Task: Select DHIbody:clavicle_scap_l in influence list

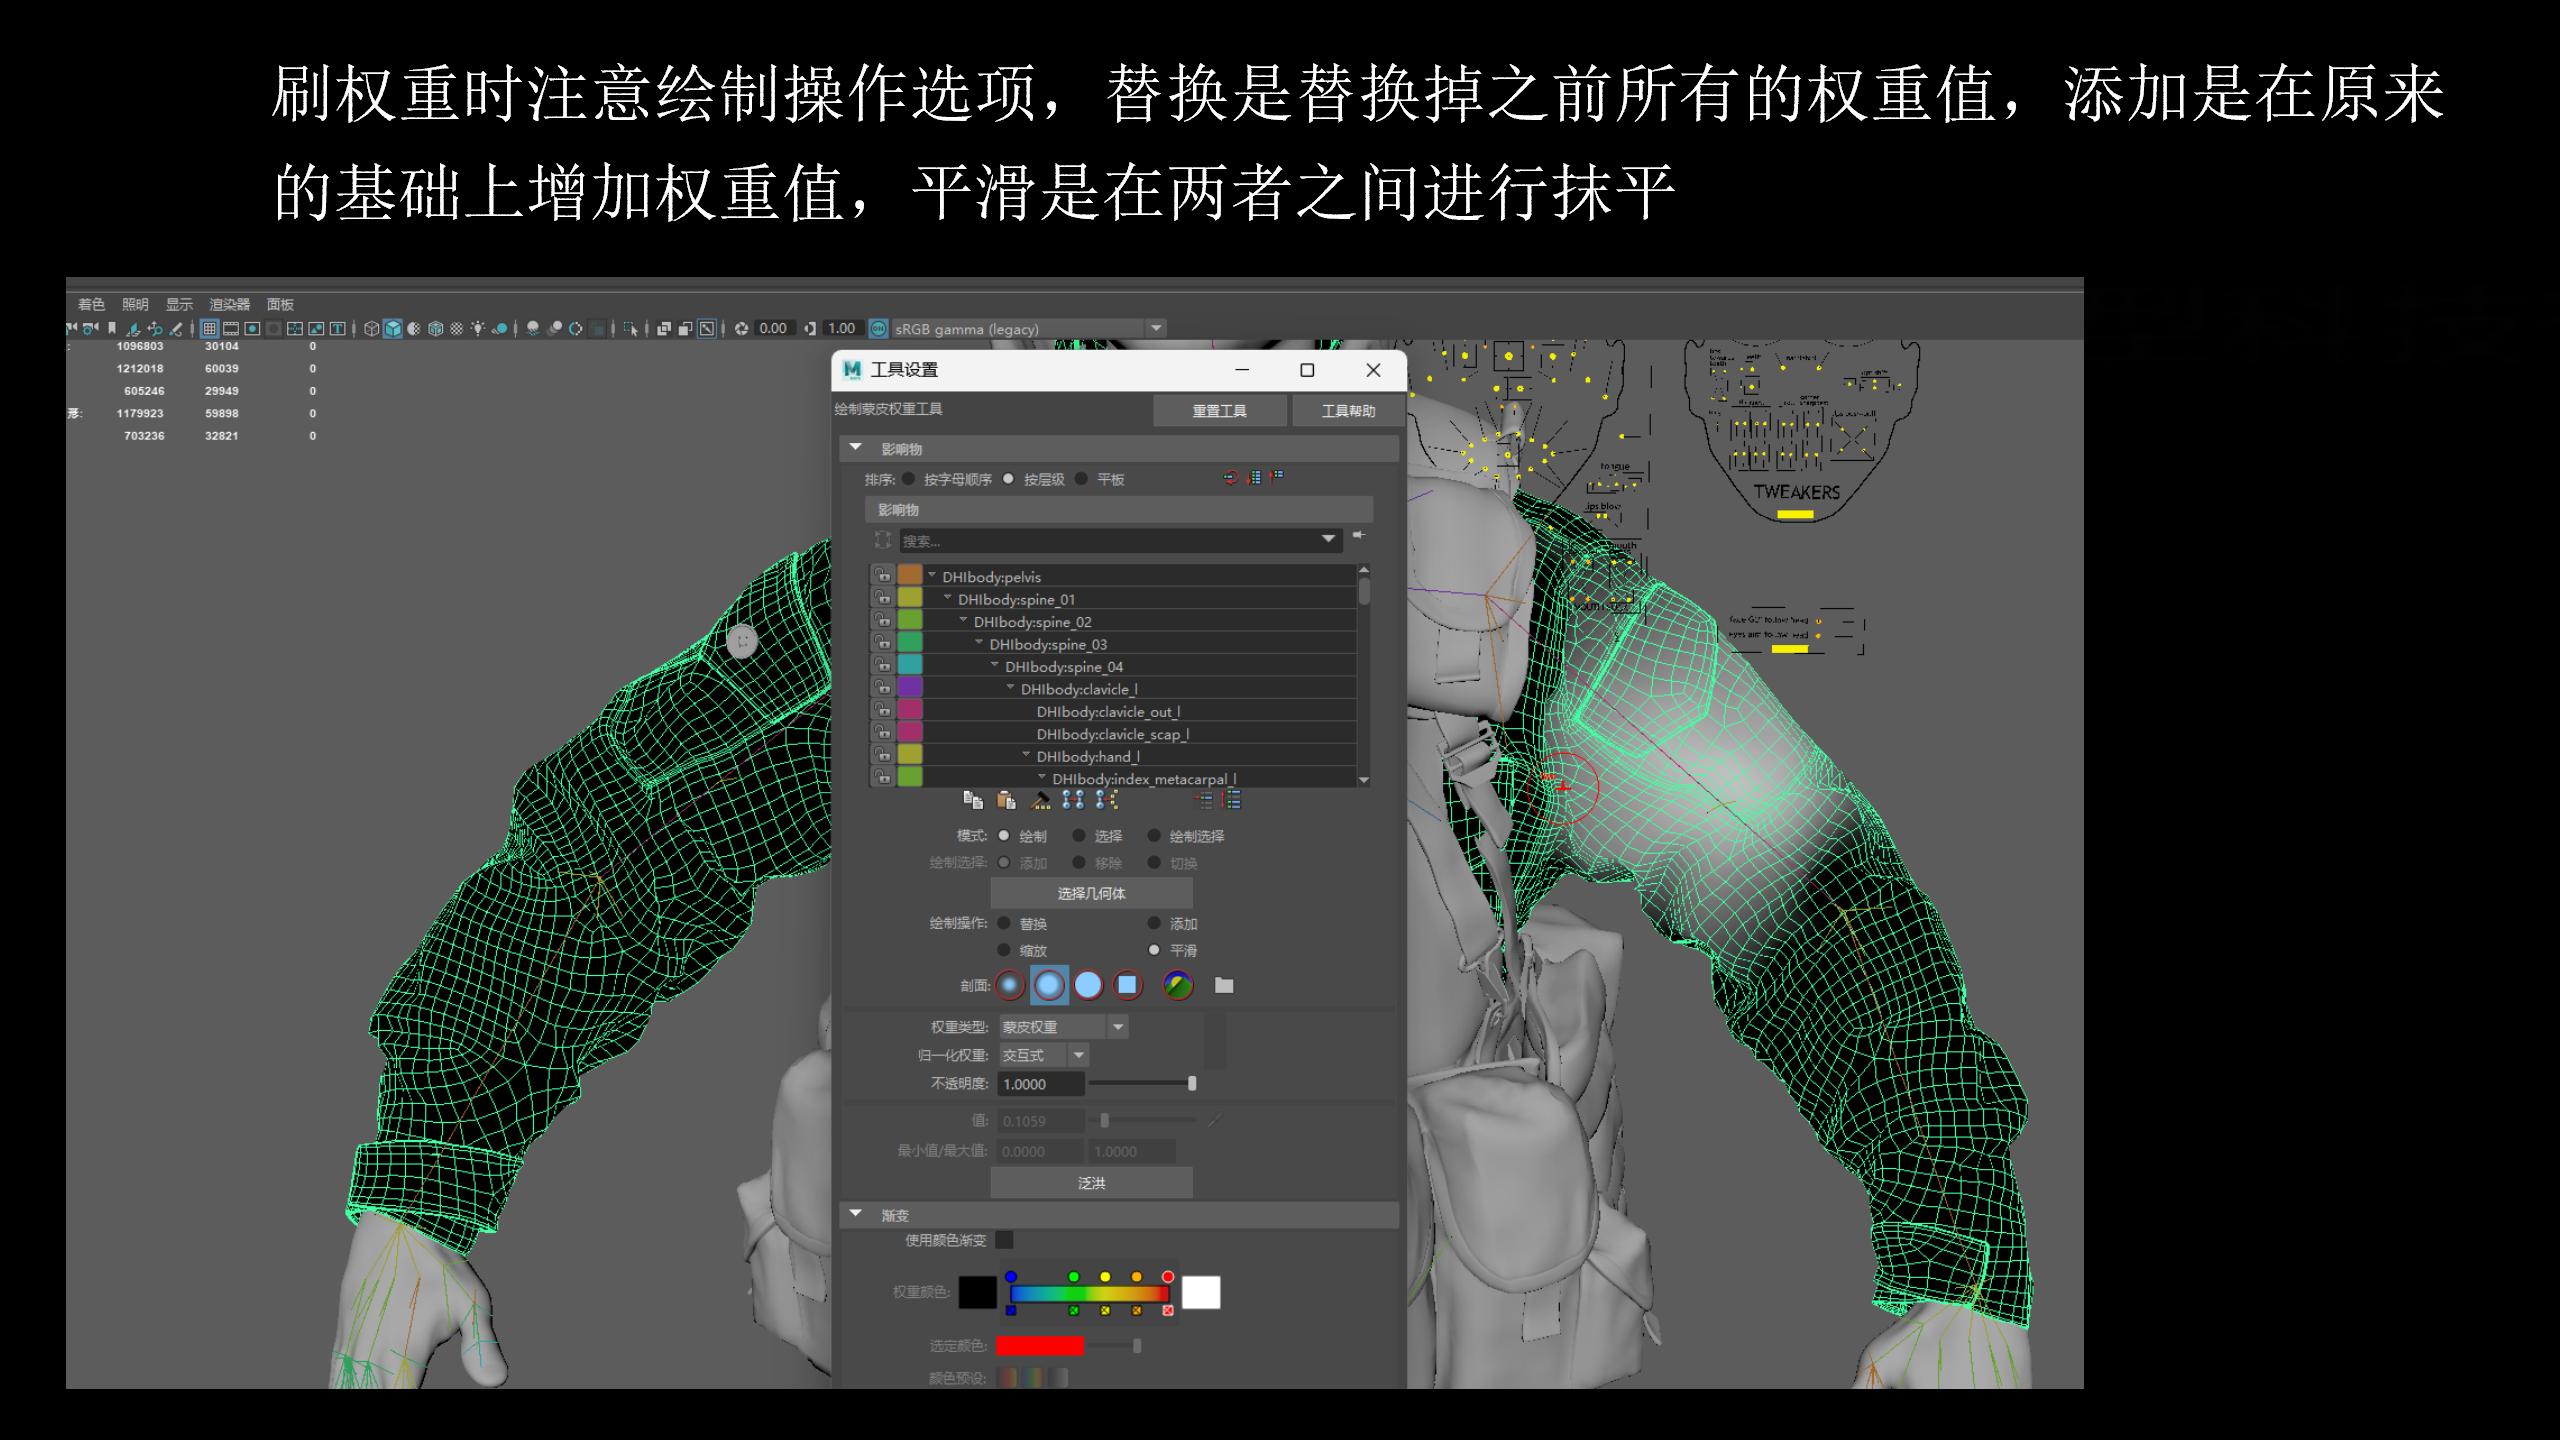Action: 1113,734
